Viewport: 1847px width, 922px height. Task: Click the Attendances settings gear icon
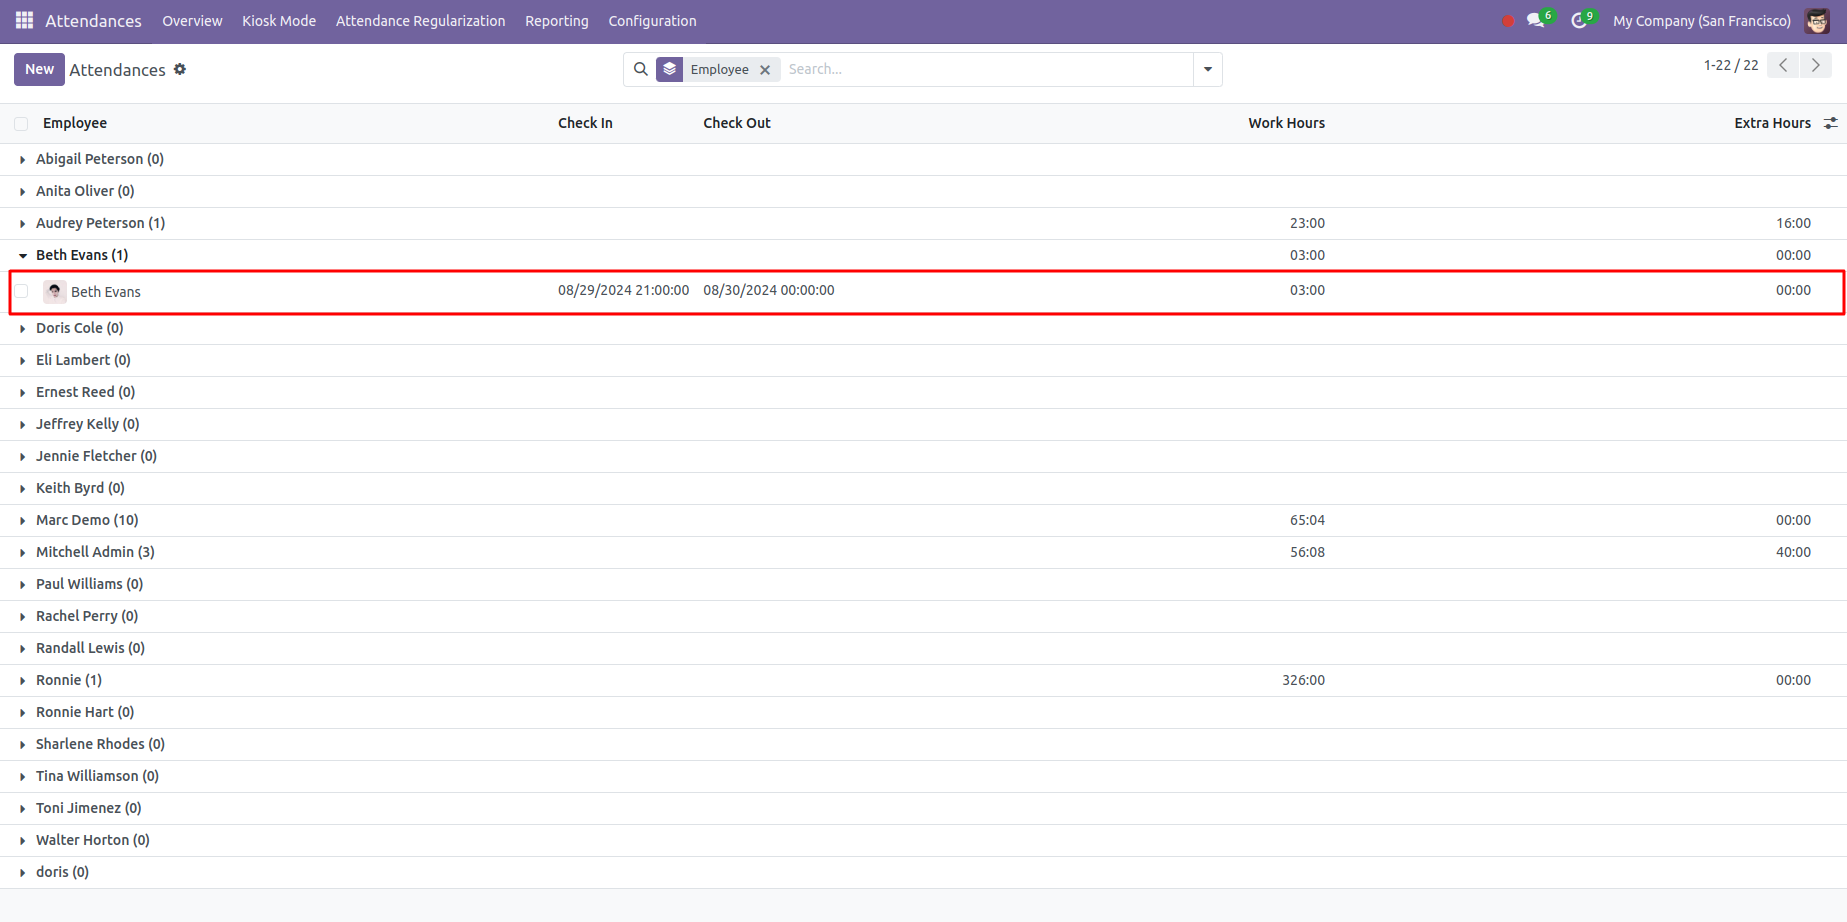coord(180,69)
